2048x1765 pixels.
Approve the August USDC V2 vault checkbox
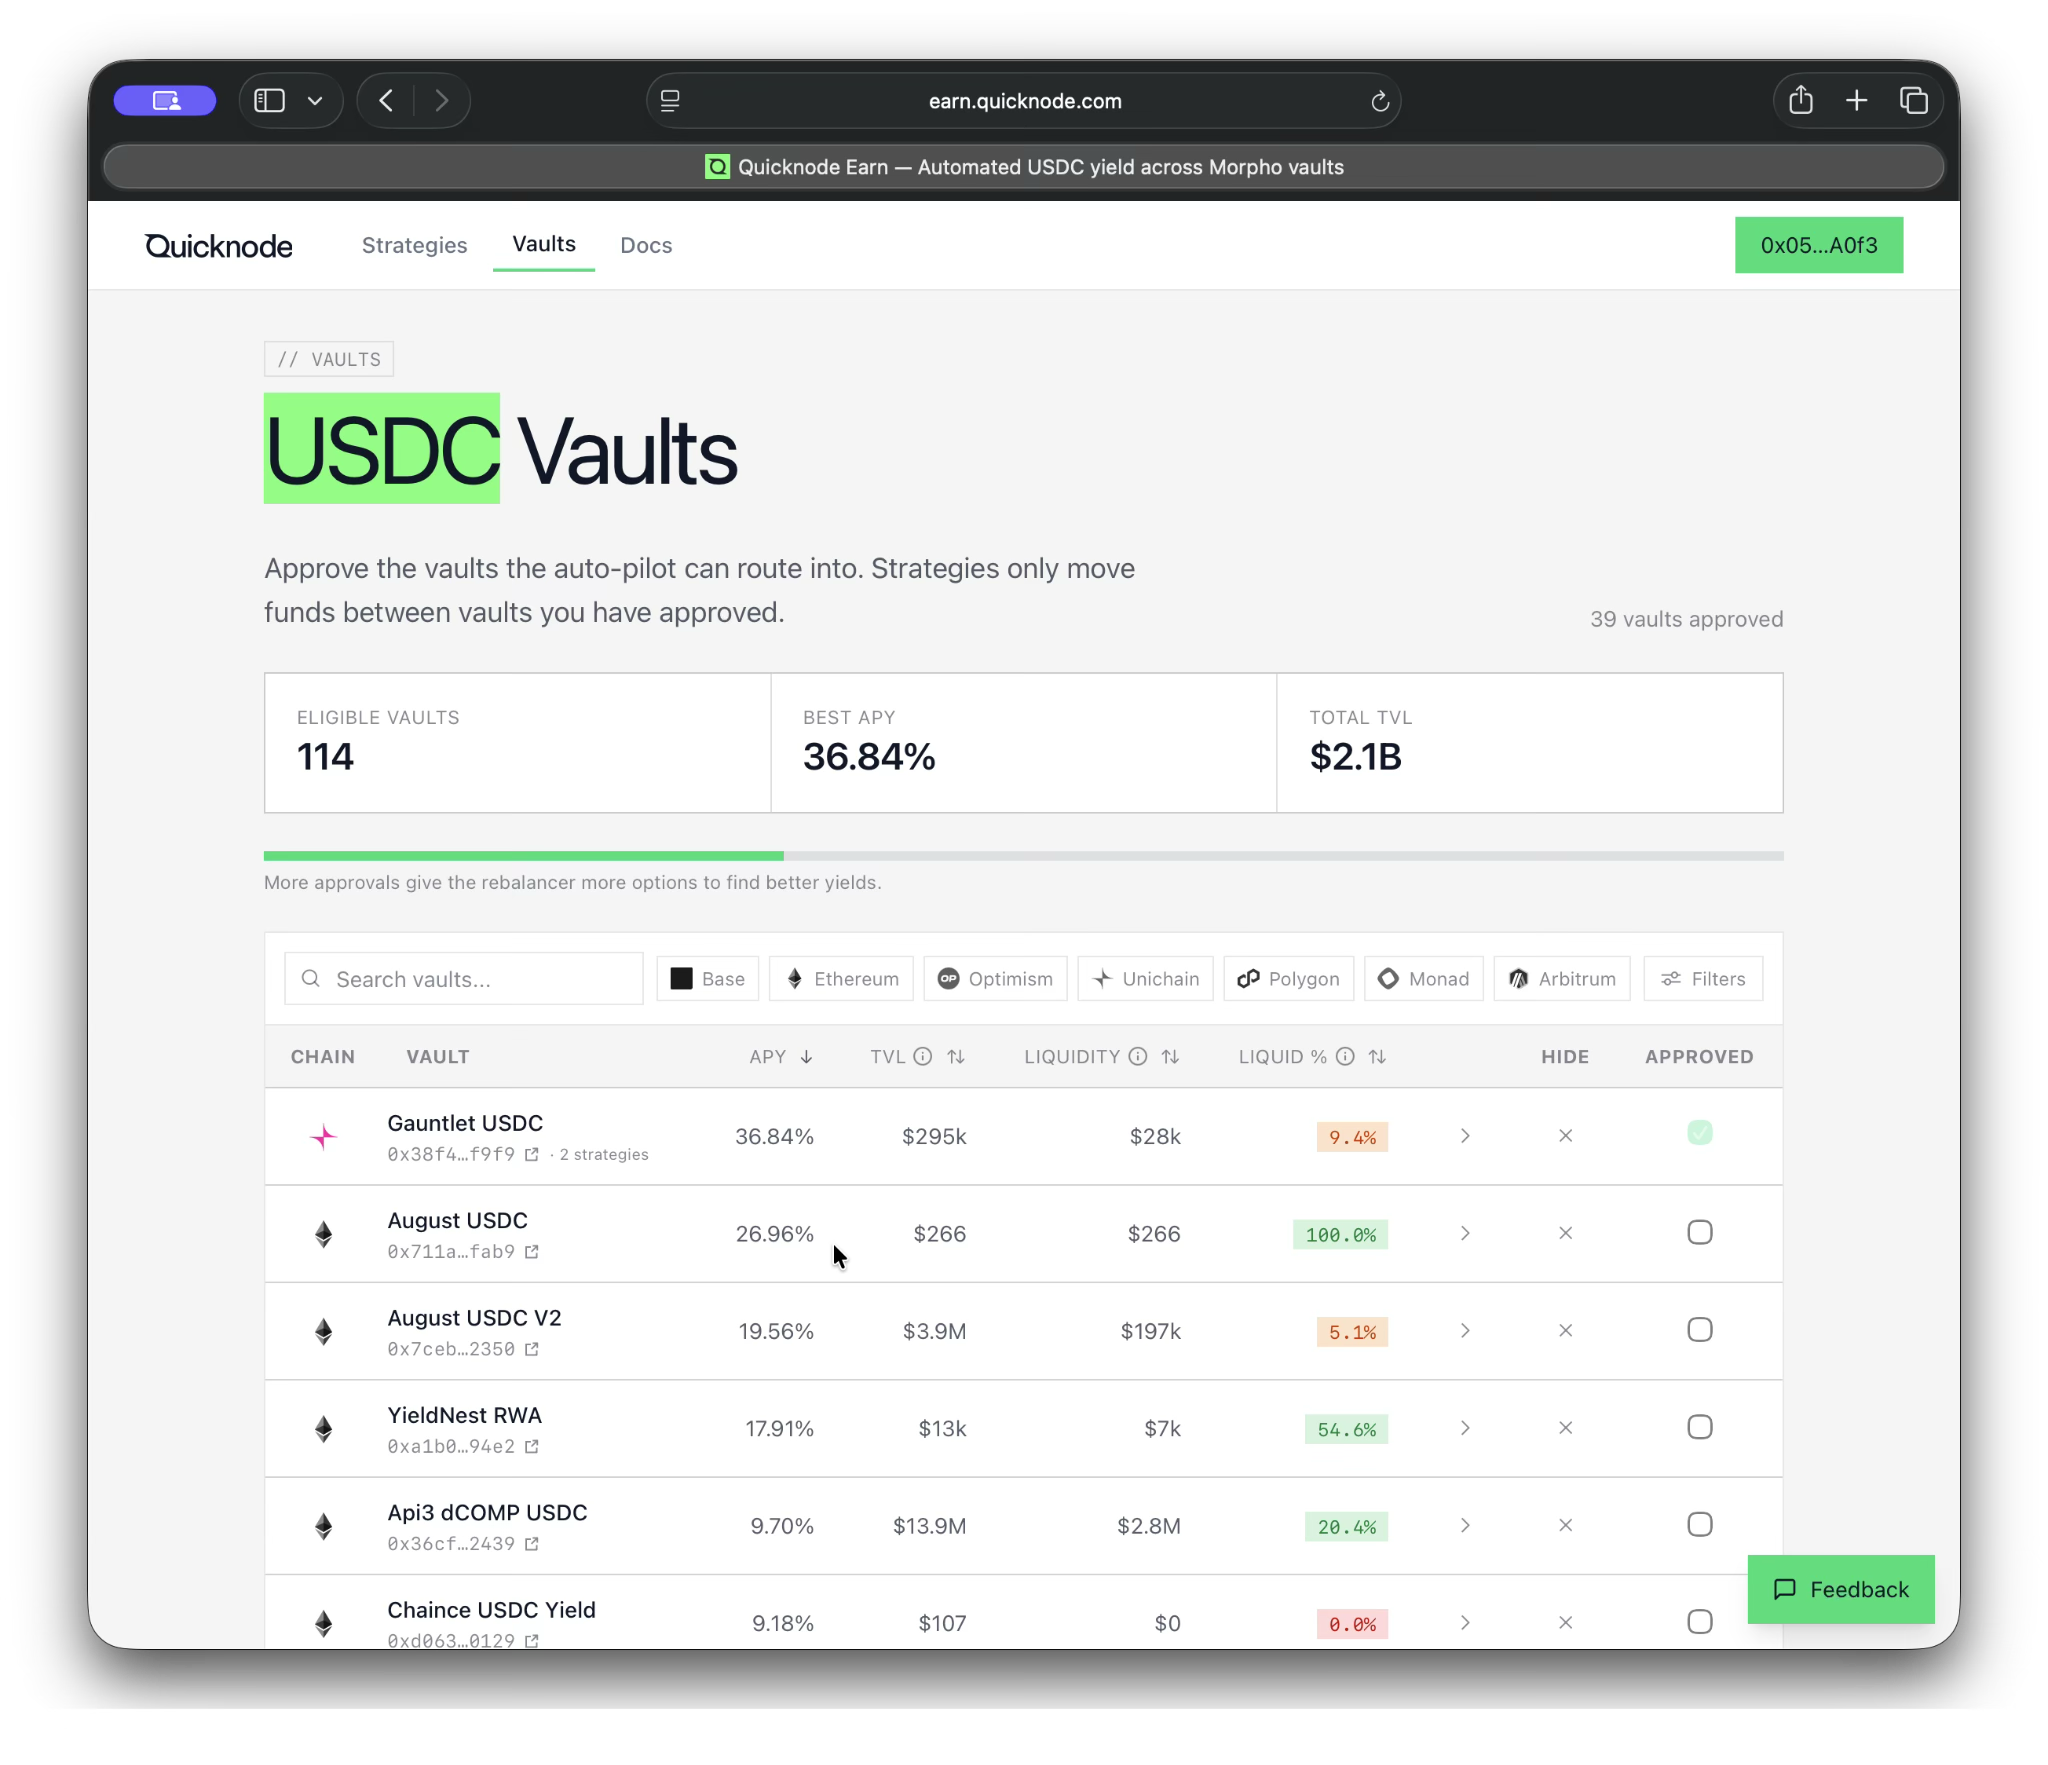coord(1699,1330)
